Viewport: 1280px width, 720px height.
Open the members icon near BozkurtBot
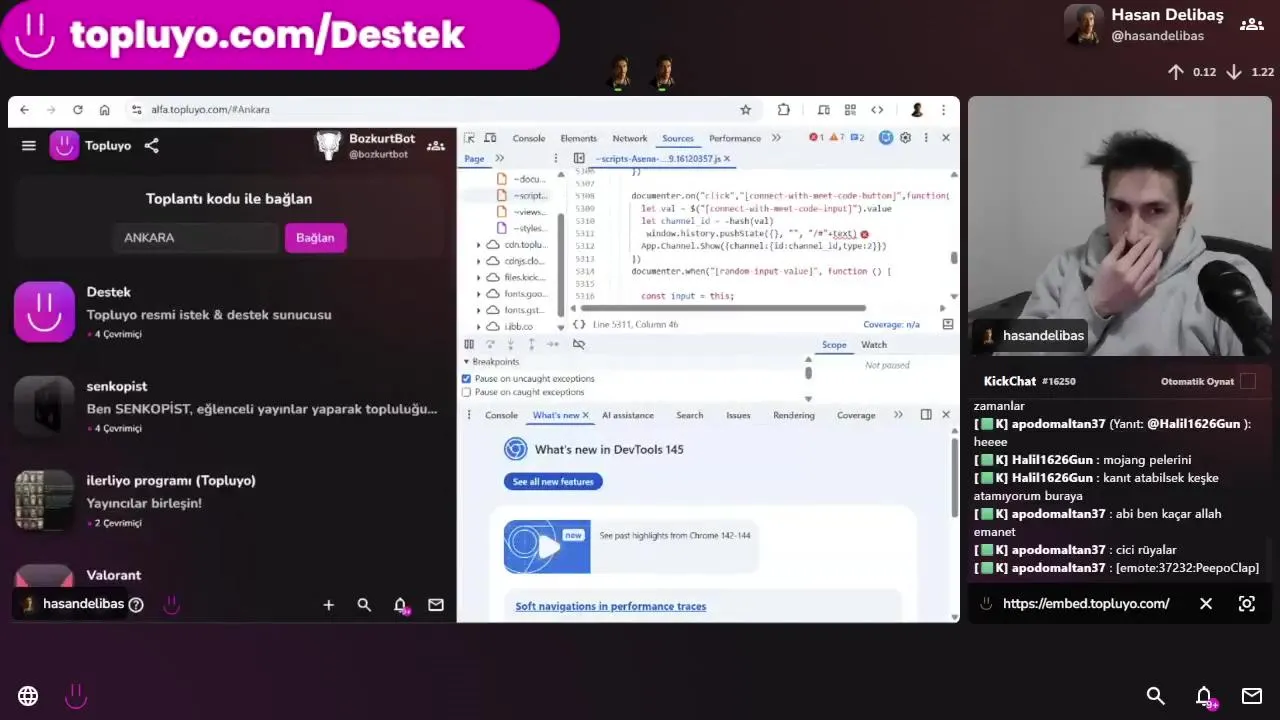436,146
